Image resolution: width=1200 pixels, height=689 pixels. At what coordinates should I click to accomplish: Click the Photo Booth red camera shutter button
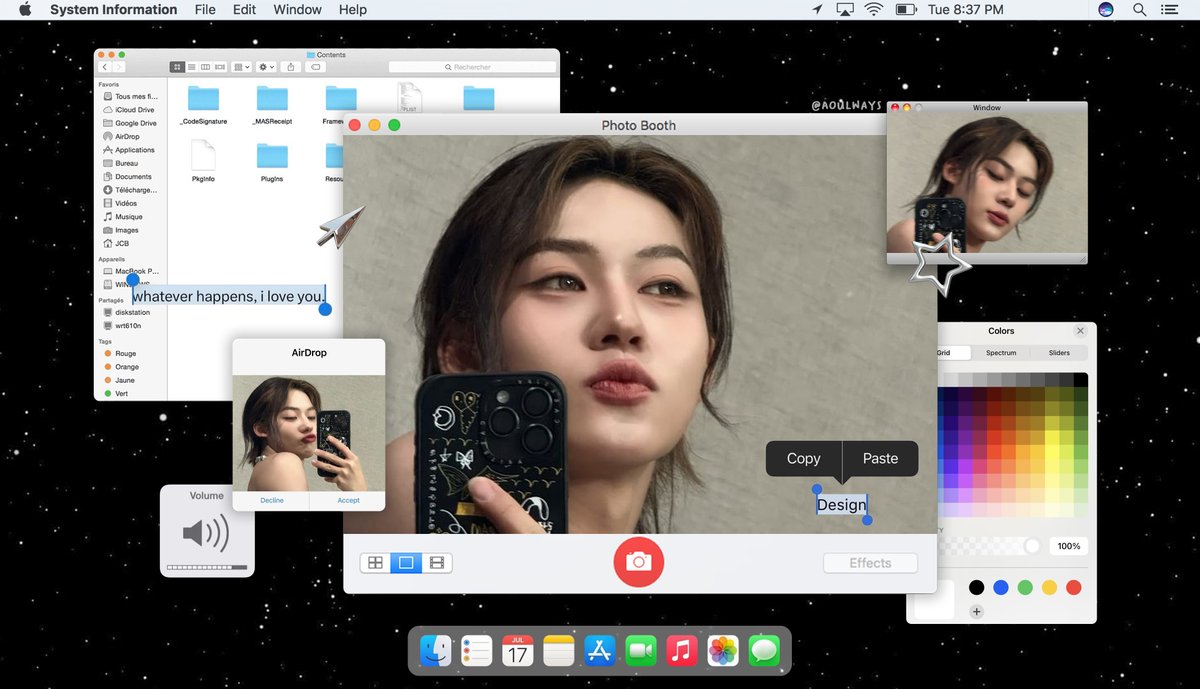pyautogui.click(x=638, y=562)
